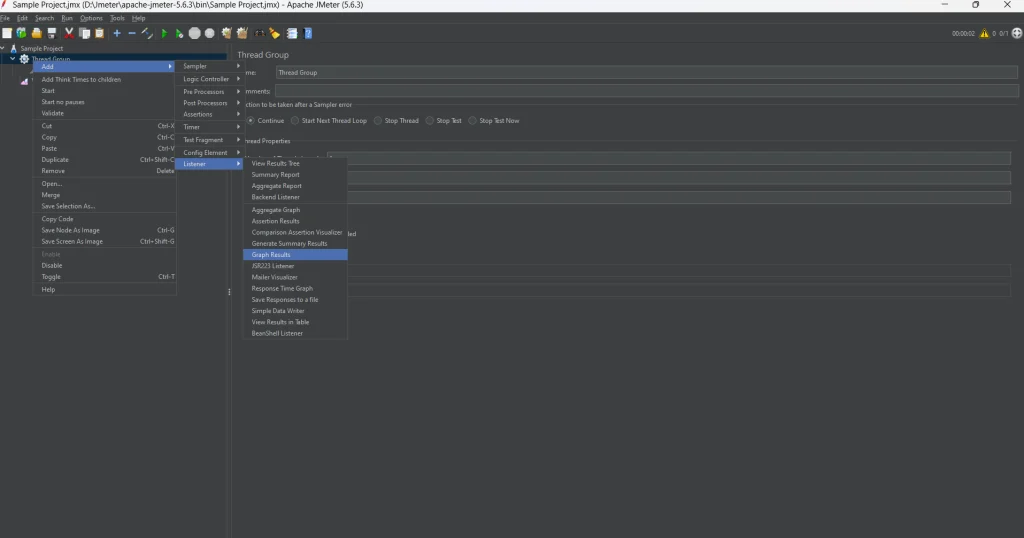
Task: Choose Backend Listener option
Action: [x=295, y=197]
